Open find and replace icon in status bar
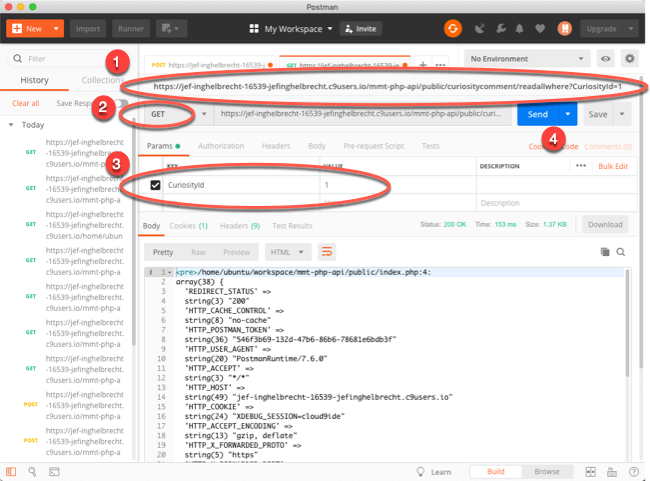This screenshot has height=481, width=650. pos(32,472)
